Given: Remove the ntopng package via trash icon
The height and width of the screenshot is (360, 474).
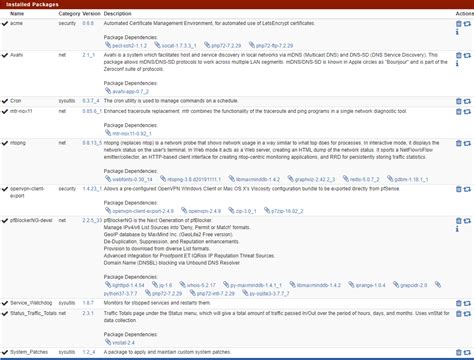Looking at the screenshot, I should pyautogui.click(x=459, y=143).
